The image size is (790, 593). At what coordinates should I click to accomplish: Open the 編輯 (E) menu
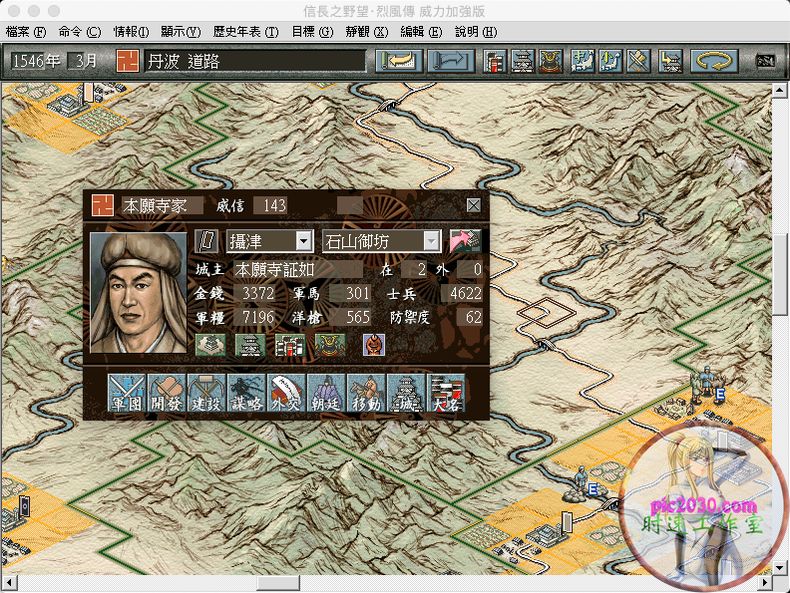pos(421,32)
